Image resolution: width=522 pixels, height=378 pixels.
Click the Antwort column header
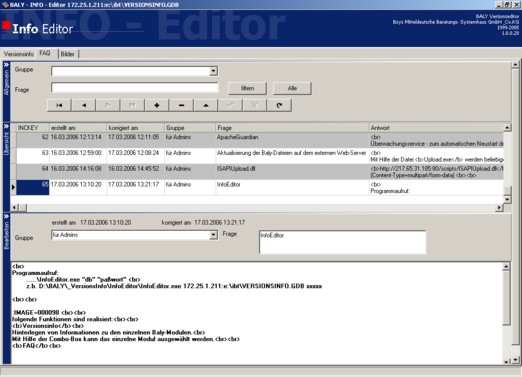coord(436,128)
